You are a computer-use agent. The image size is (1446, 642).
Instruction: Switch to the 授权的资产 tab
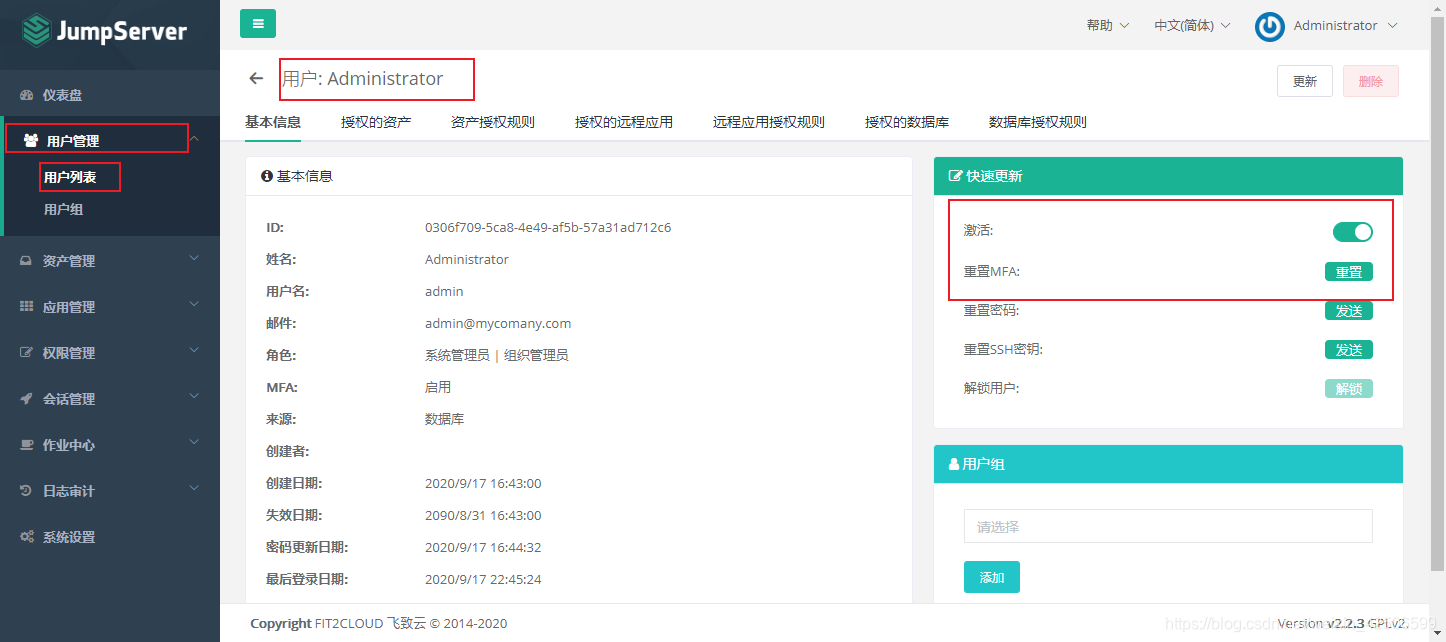376,122
